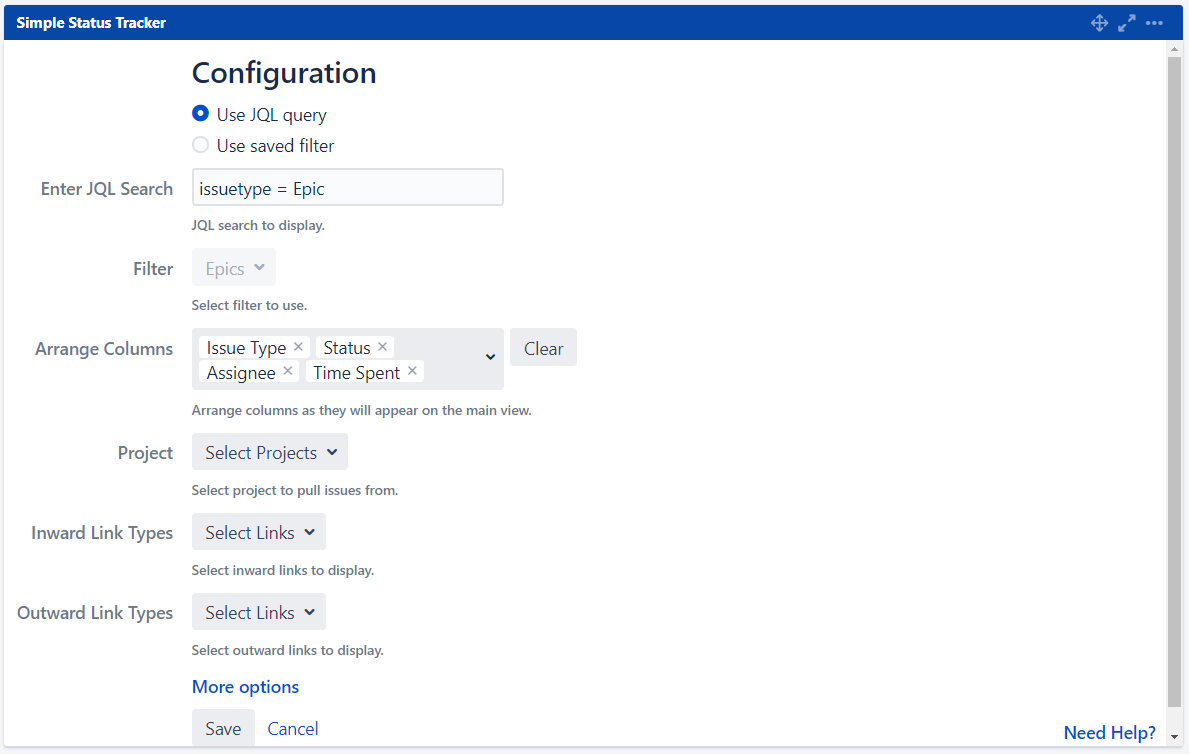Image resolution: width=1189 pixels, height=754 pixels.
Task: Click the vertical scrollbar thumb
Action: pos(1174,382)
